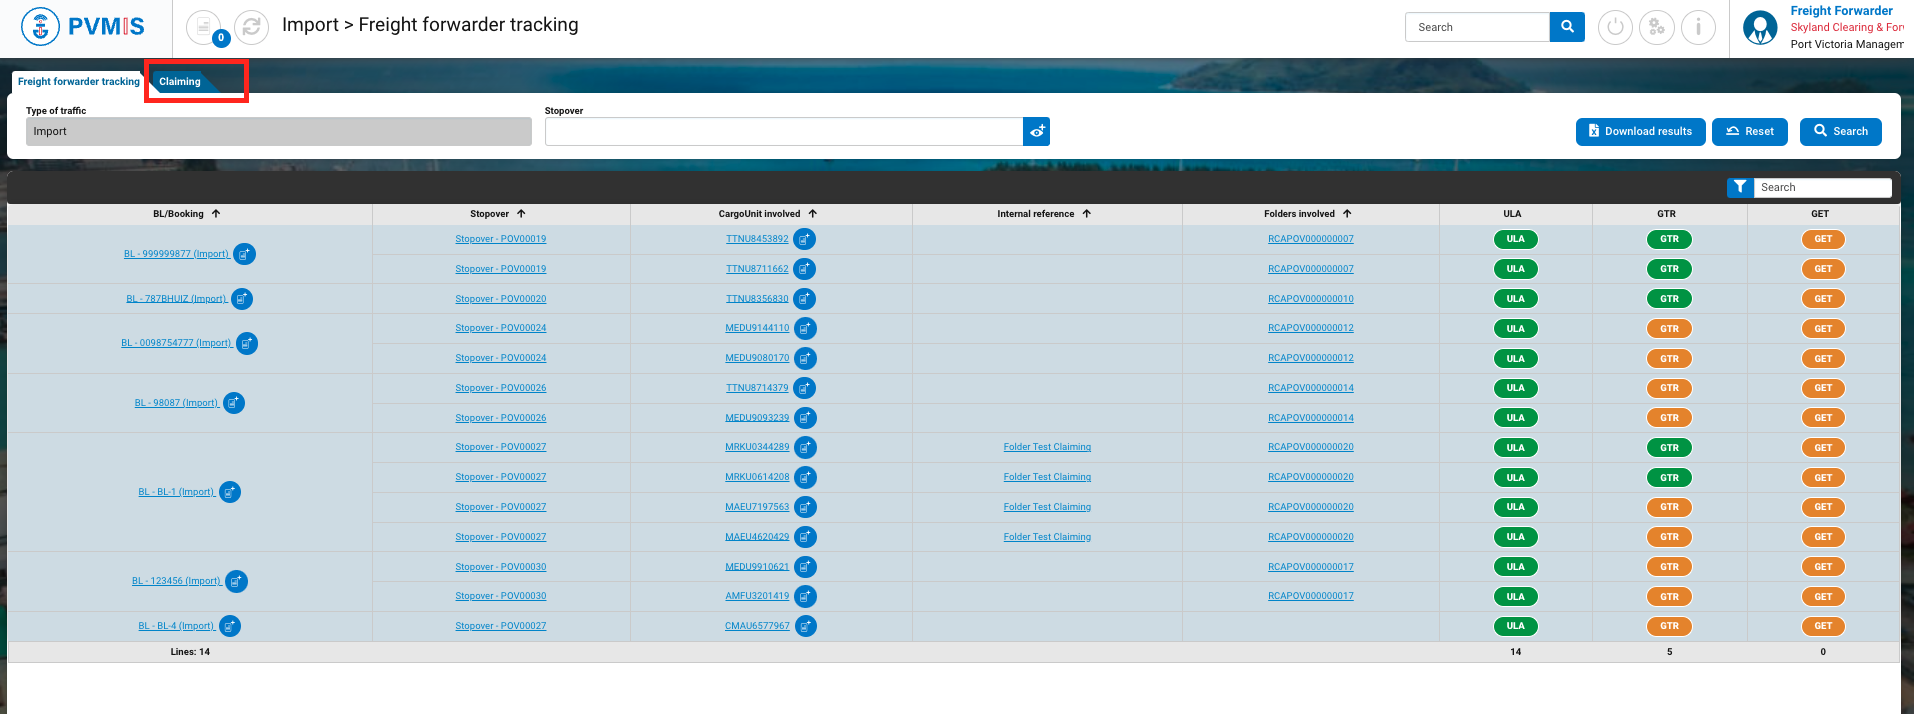The height and width of the screenshot is (714, 1914).
Task: Click the action icon beside TTNU8453892
Action: [x=805, y=240]
